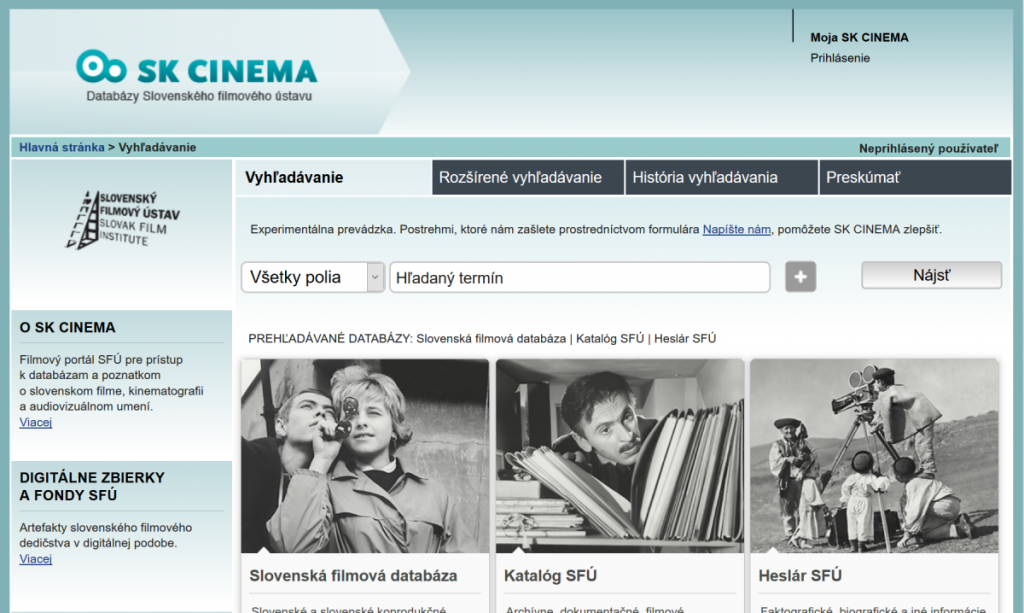This screenshot has height=613, width=1024.
Task: Select the Heslár SFÚ photo thumbnail
Action: pyautogui.click(x=873, y=455)
